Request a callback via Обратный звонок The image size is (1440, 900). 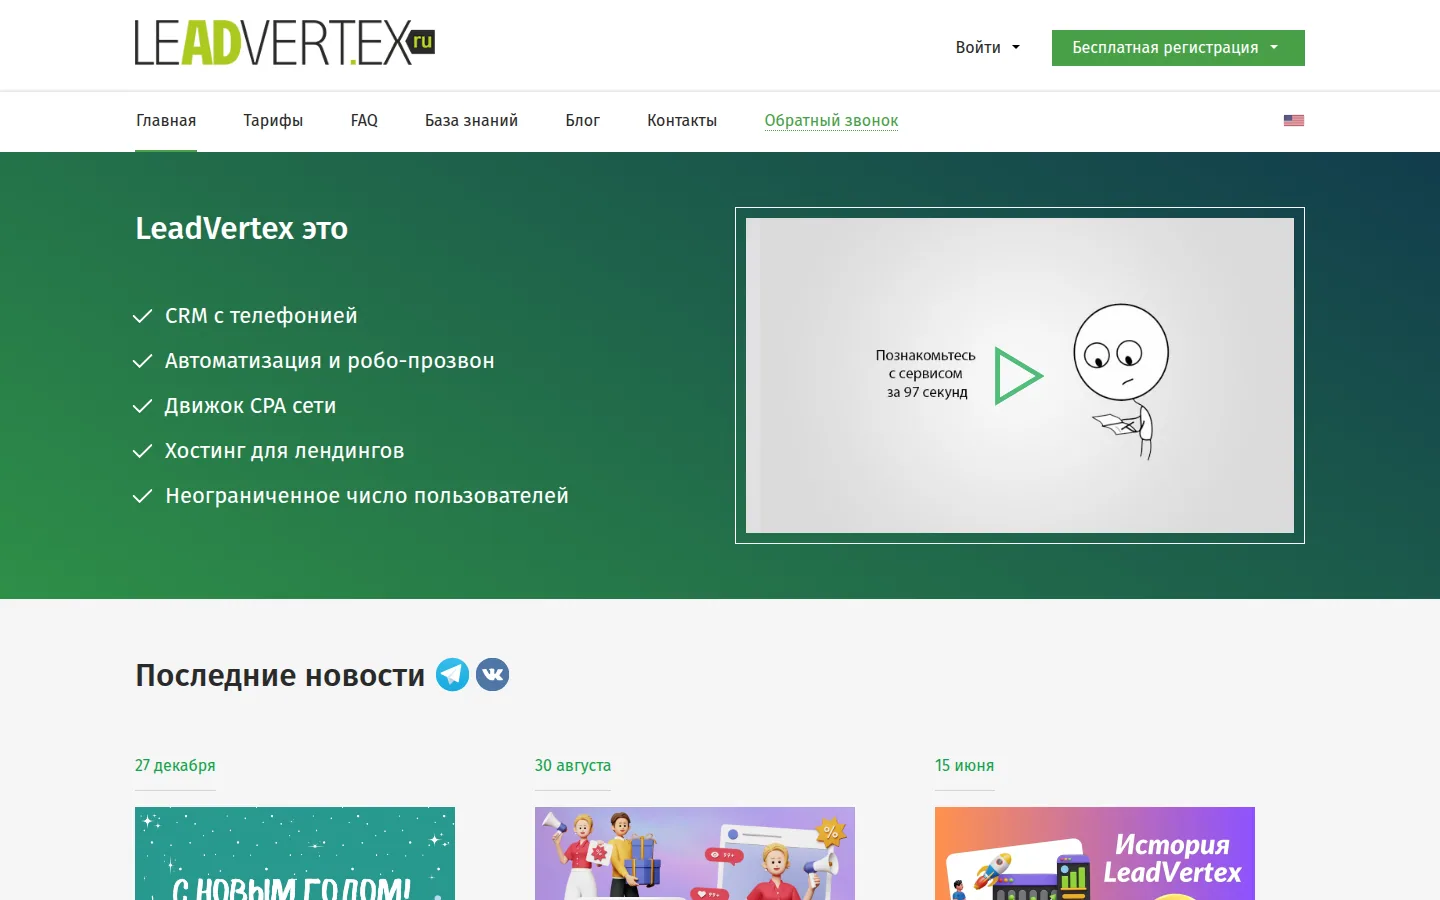coord(831,120)
